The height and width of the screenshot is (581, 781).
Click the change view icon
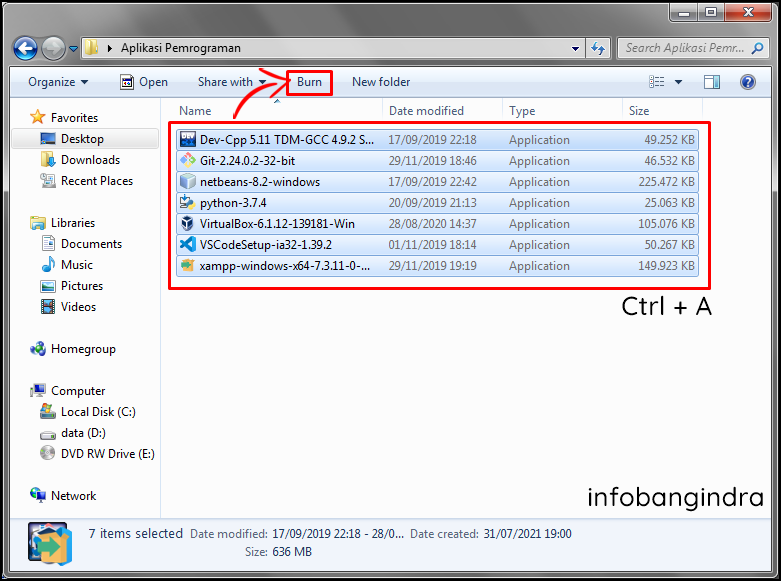coord(656,82)
